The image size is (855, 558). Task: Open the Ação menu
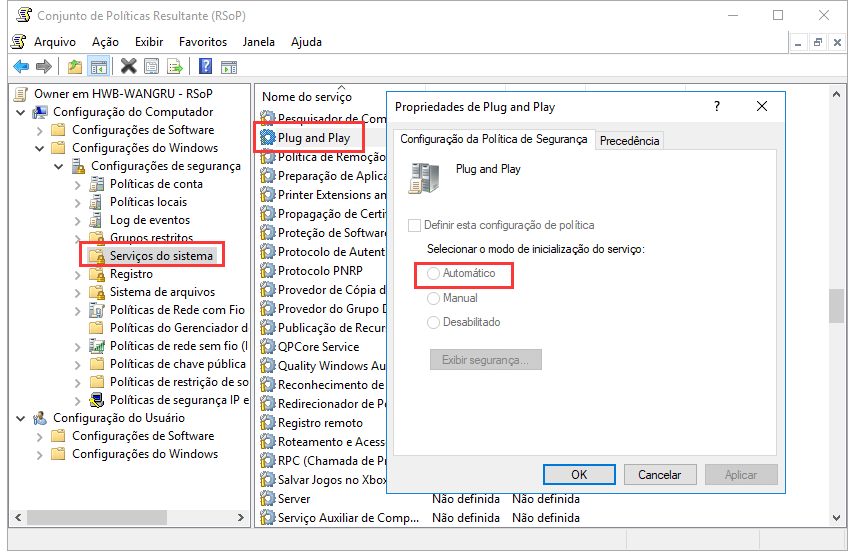point(105,42)
